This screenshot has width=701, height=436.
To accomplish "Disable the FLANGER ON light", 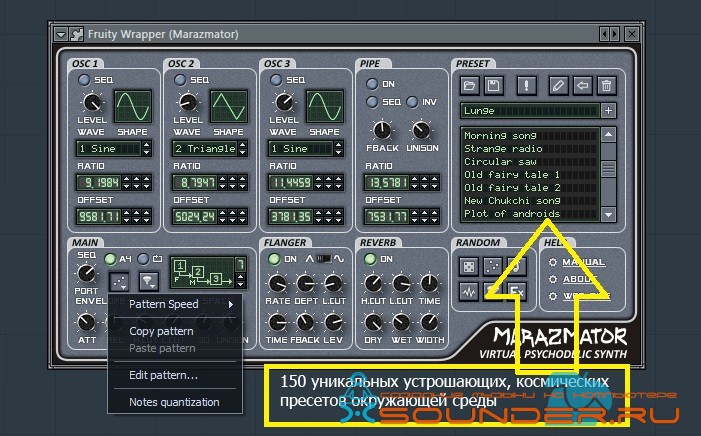I will click(x=274, y=259).
